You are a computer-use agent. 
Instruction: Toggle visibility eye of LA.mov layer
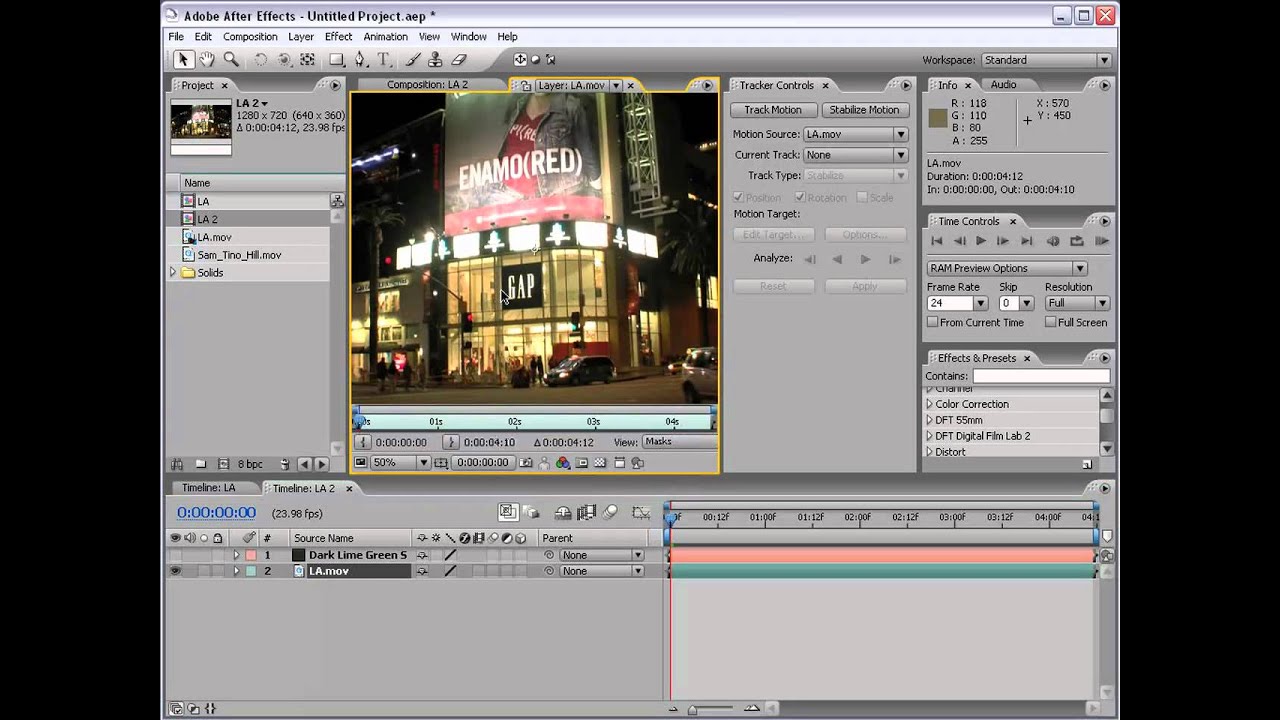(x=175, y=571)
